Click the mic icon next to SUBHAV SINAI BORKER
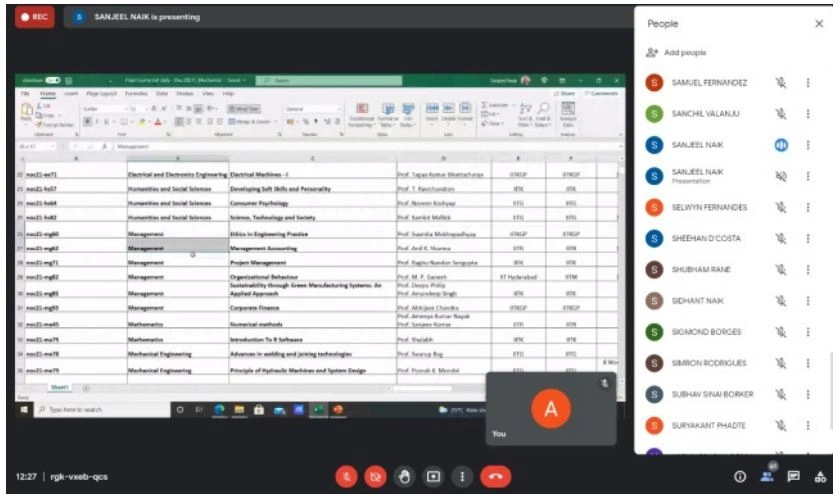 coord(781,394)
